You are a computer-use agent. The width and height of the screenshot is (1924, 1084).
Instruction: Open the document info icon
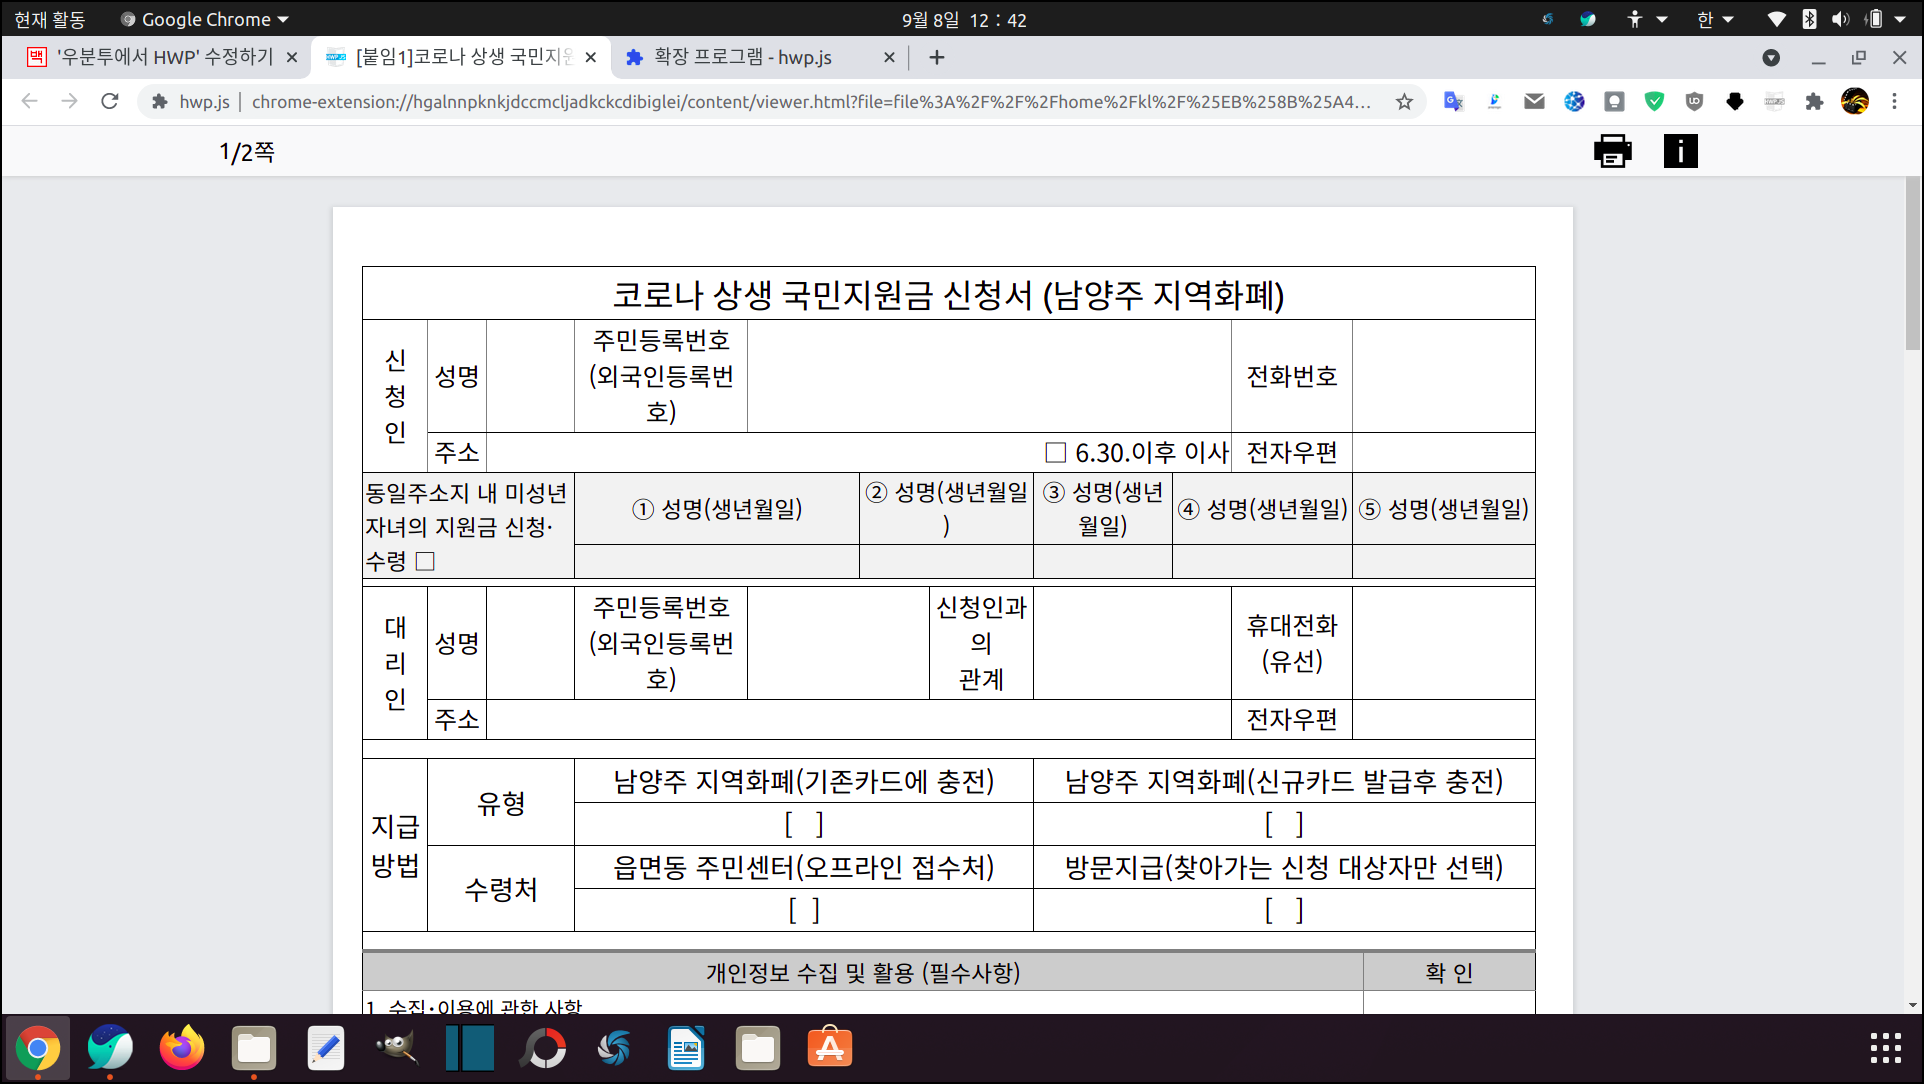click(x=1680, y=151)
